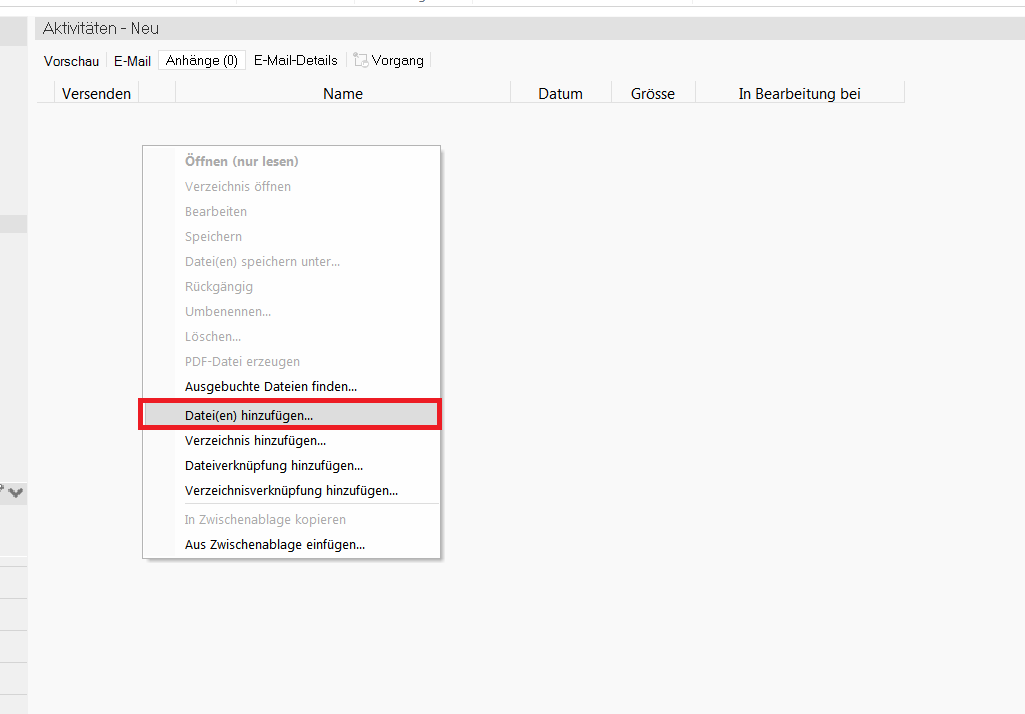The height and width of the screenshot is (714, 1025).
Task: Expand the chevron arrow at the left edge
Action: click(x=17, y=492)
